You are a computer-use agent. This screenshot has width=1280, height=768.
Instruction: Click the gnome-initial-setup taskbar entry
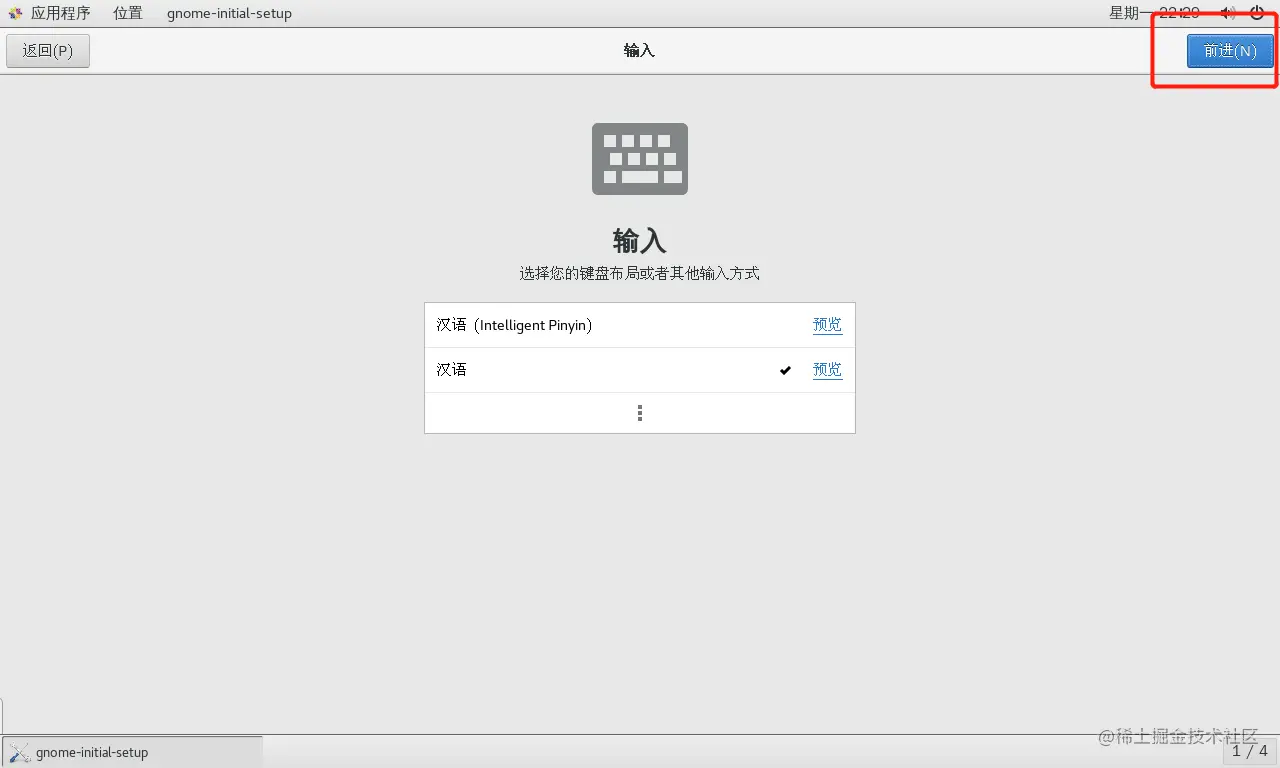[x=133, y=752]
